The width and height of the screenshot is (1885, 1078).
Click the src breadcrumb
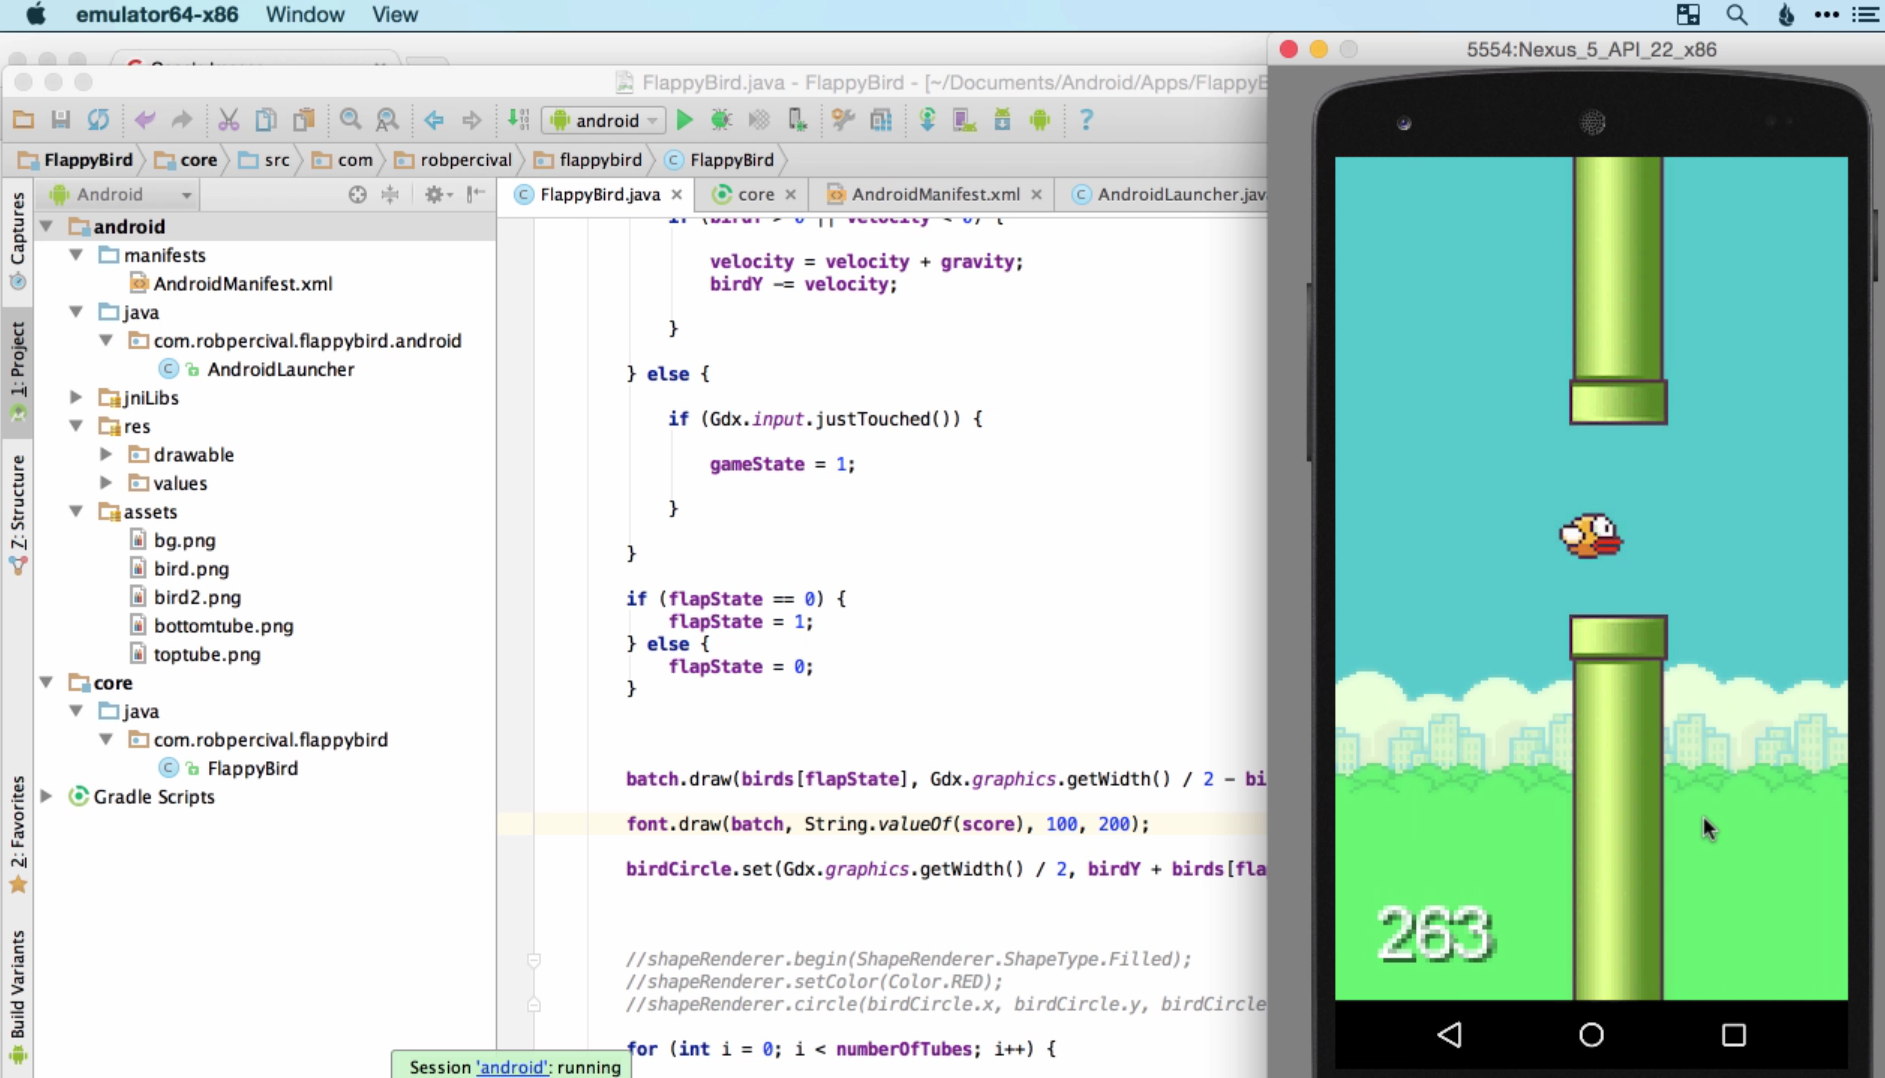(265, 160)
